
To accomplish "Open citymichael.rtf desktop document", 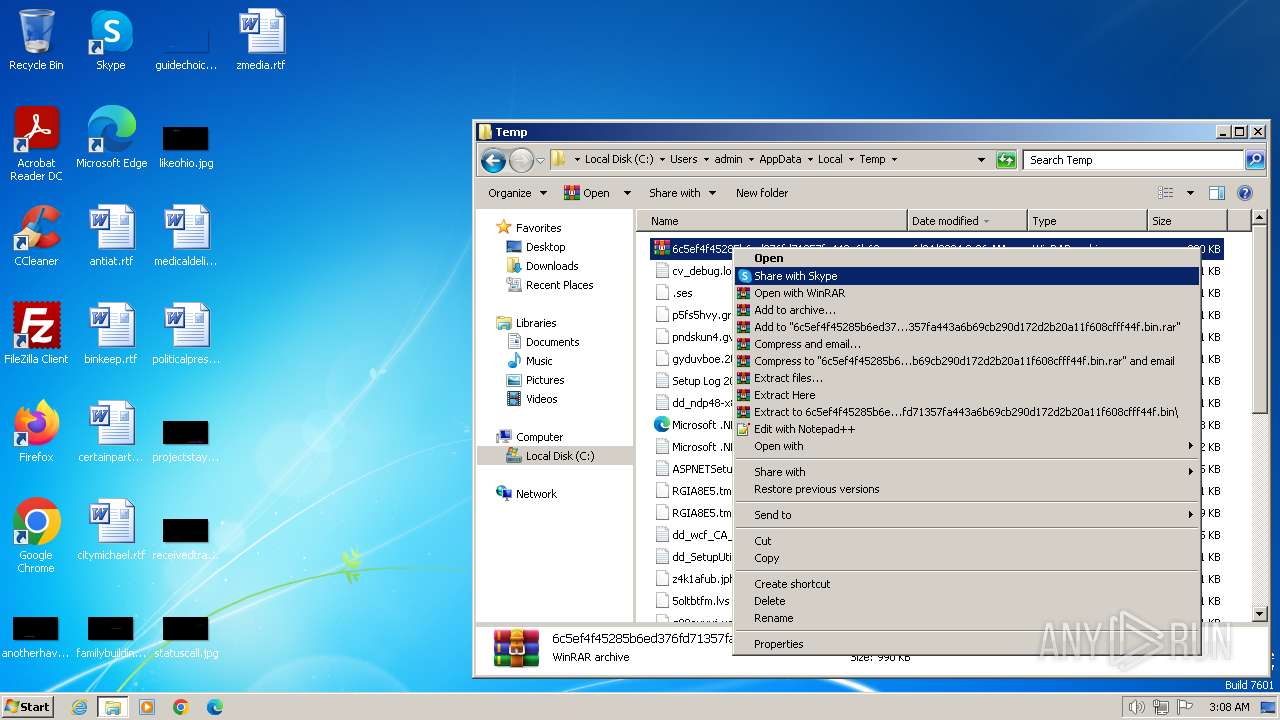I will coord(111,530).
